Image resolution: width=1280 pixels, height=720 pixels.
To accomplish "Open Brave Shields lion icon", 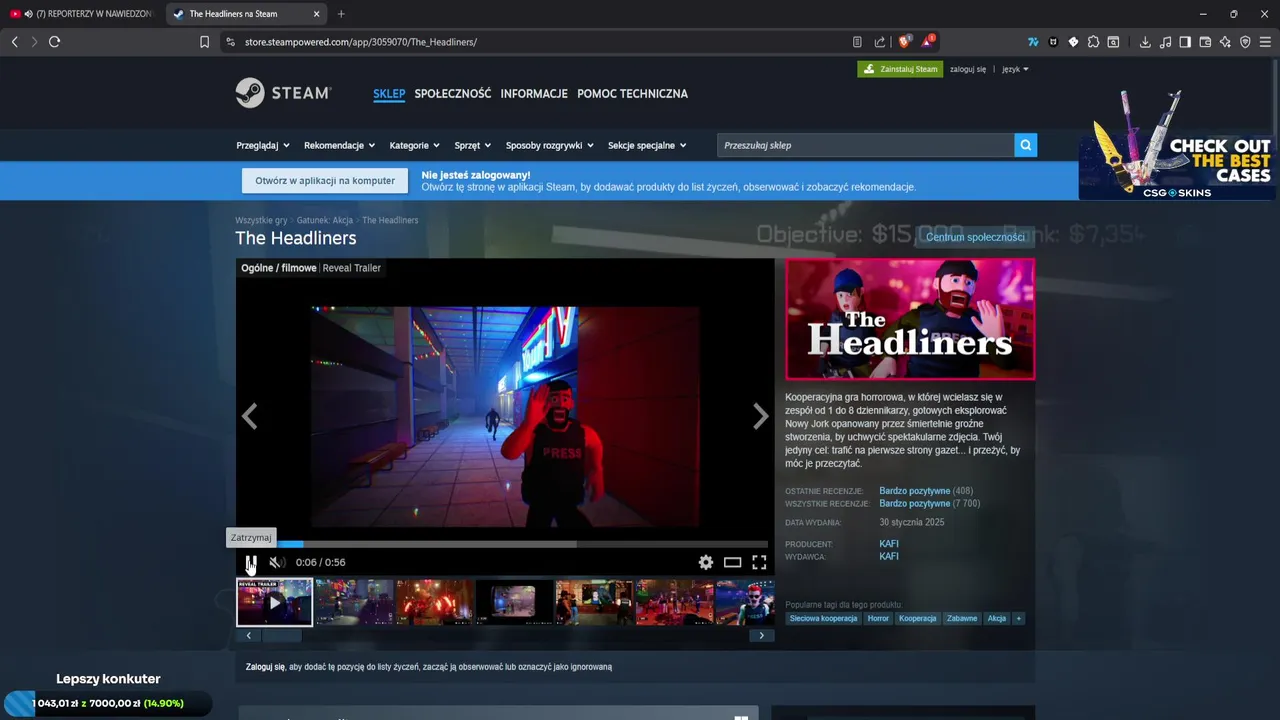I will 905,42.
